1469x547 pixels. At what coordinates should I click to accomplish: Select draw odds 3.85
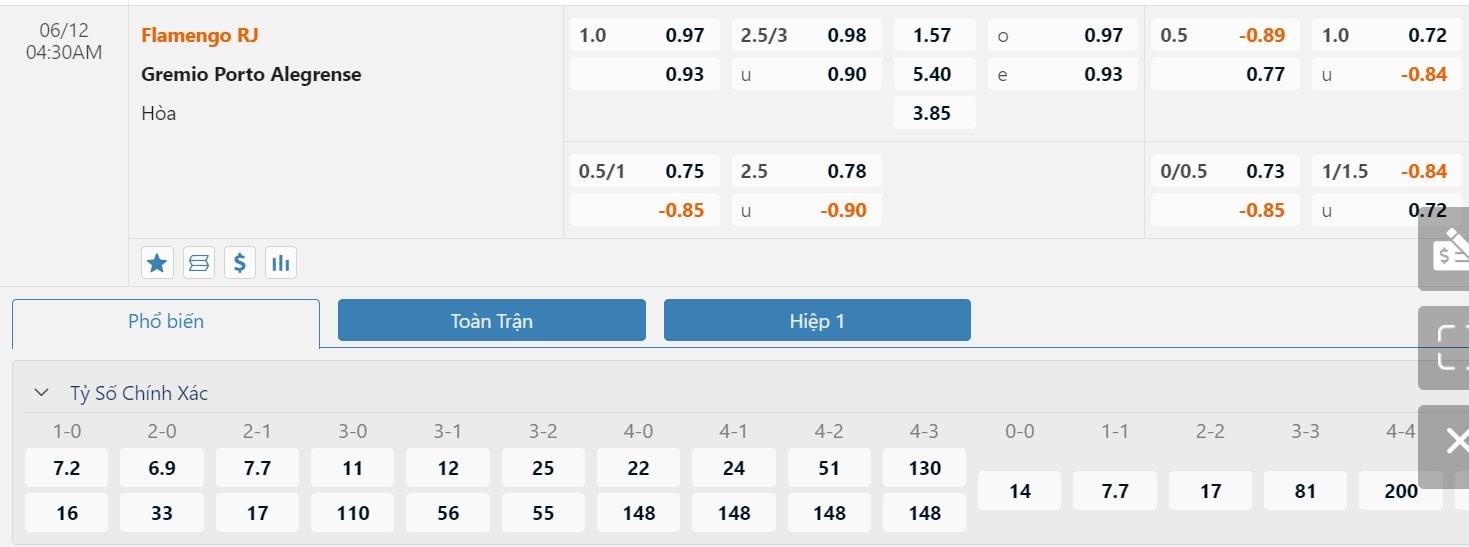(933, 113)
